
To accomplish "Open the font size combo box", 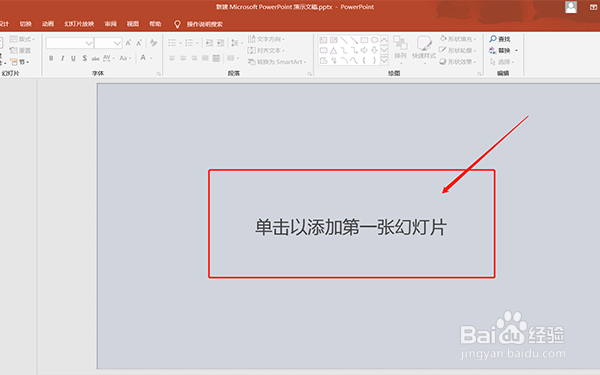I will [108, 43].
